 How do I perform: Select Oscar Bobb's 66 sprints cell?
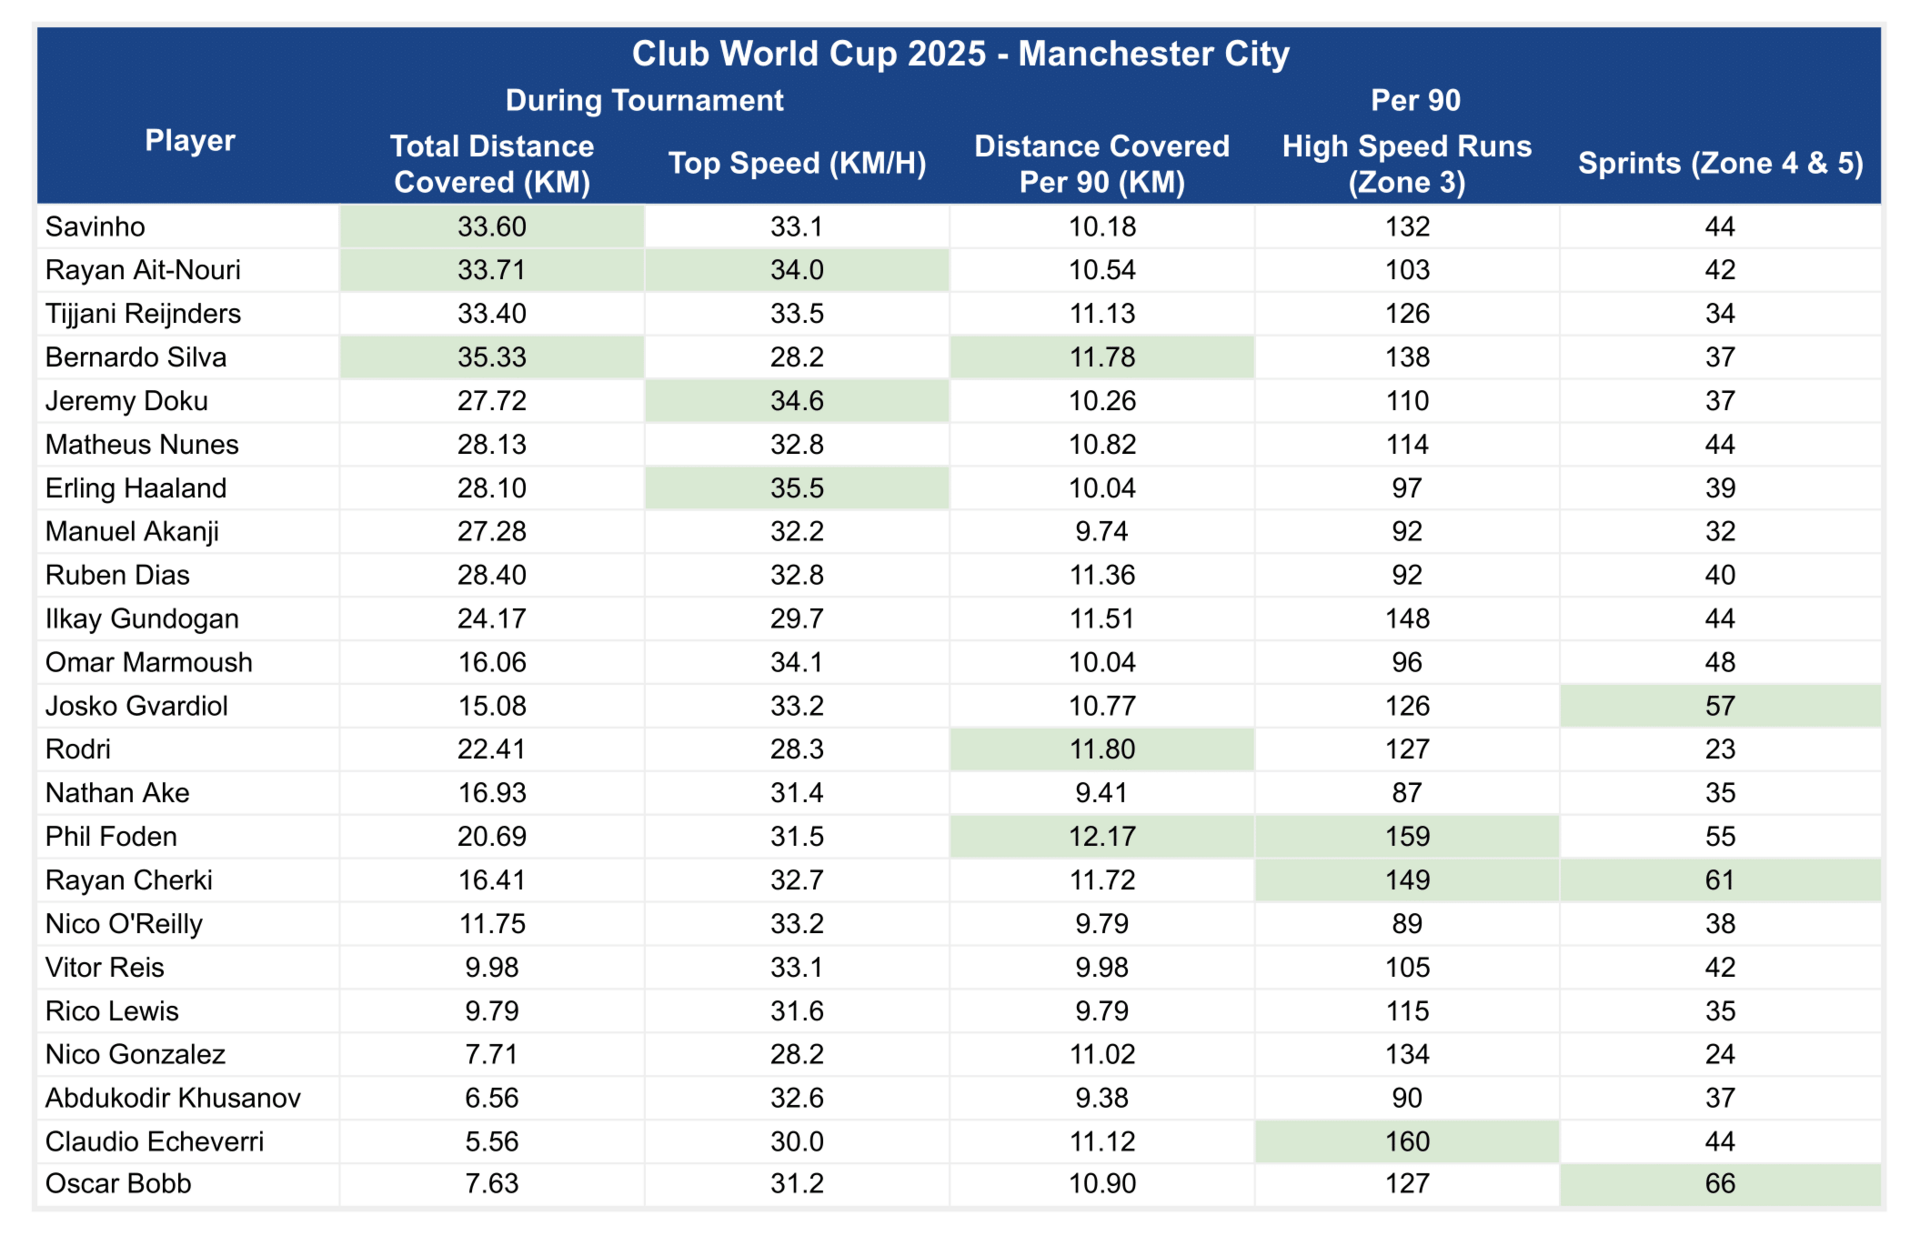pyautogui.click(x=1720, y=1184)
